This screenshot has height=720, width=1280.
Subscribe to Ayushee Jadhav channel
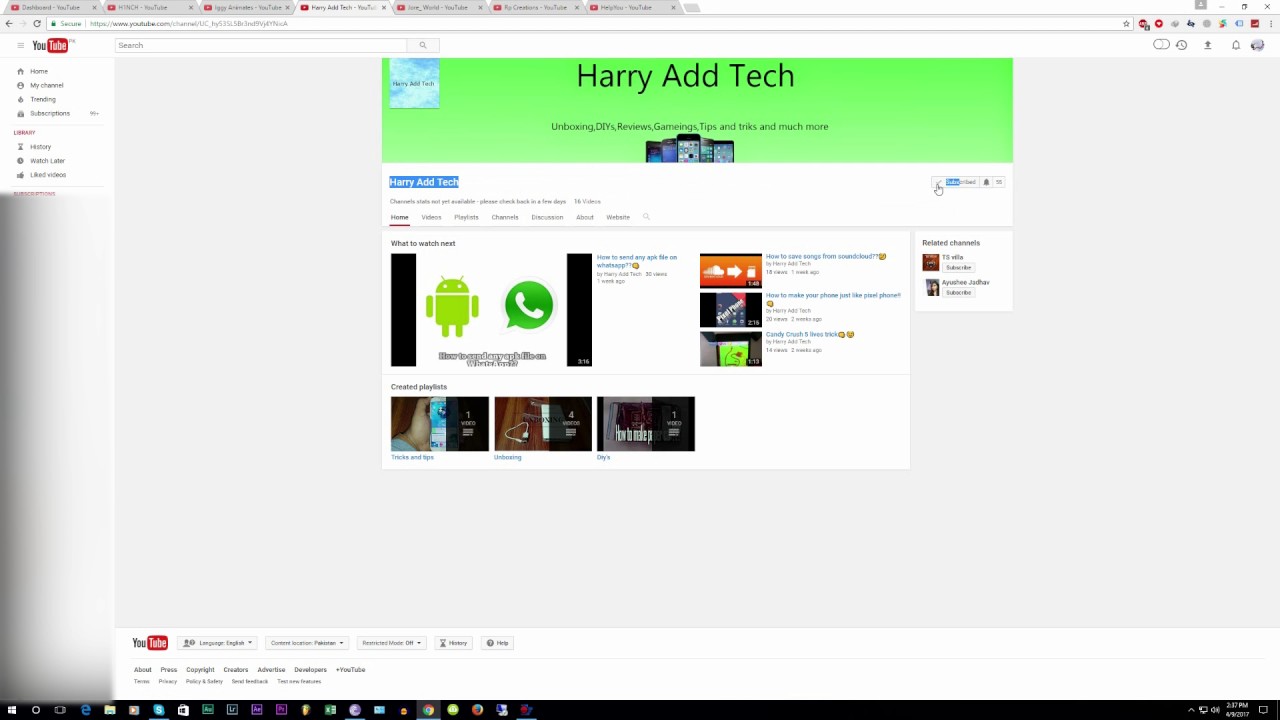coord(958,293)
